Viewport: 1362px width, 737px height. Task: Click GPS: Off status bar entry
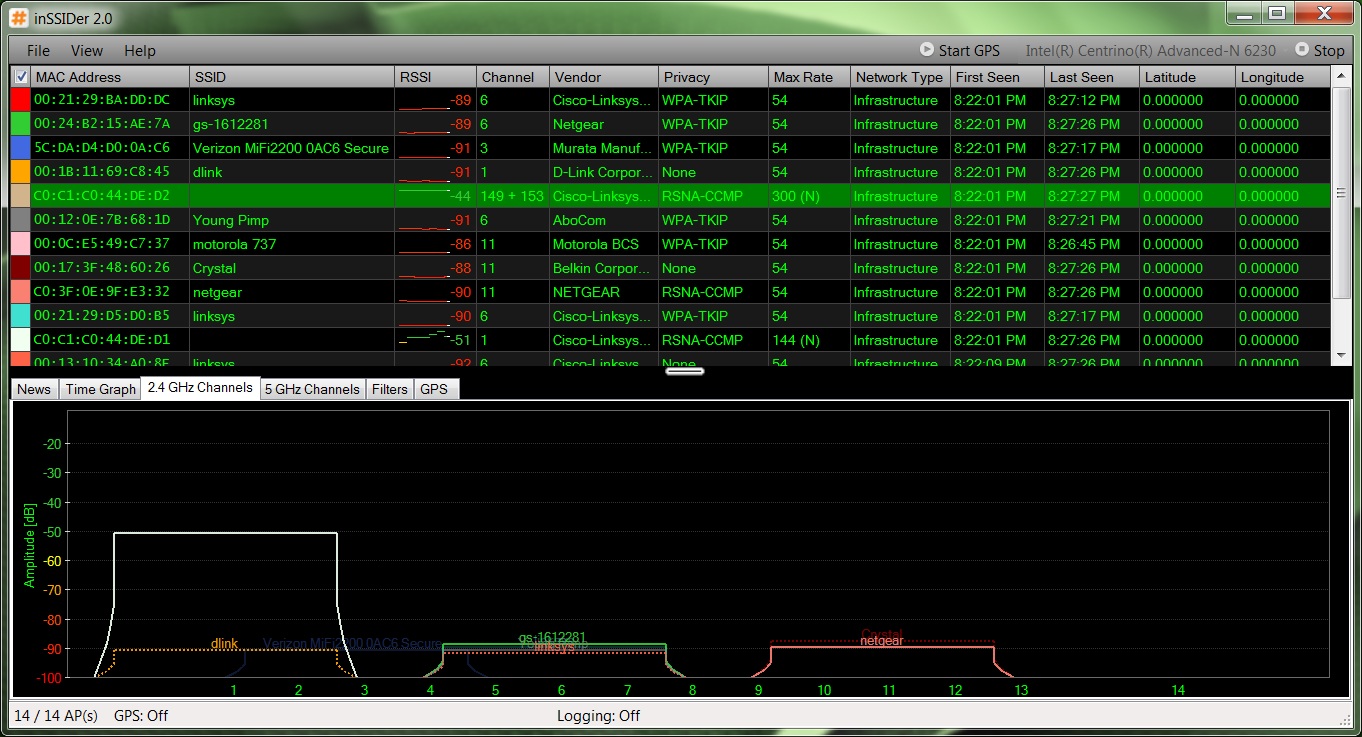[x=141, y=716]
